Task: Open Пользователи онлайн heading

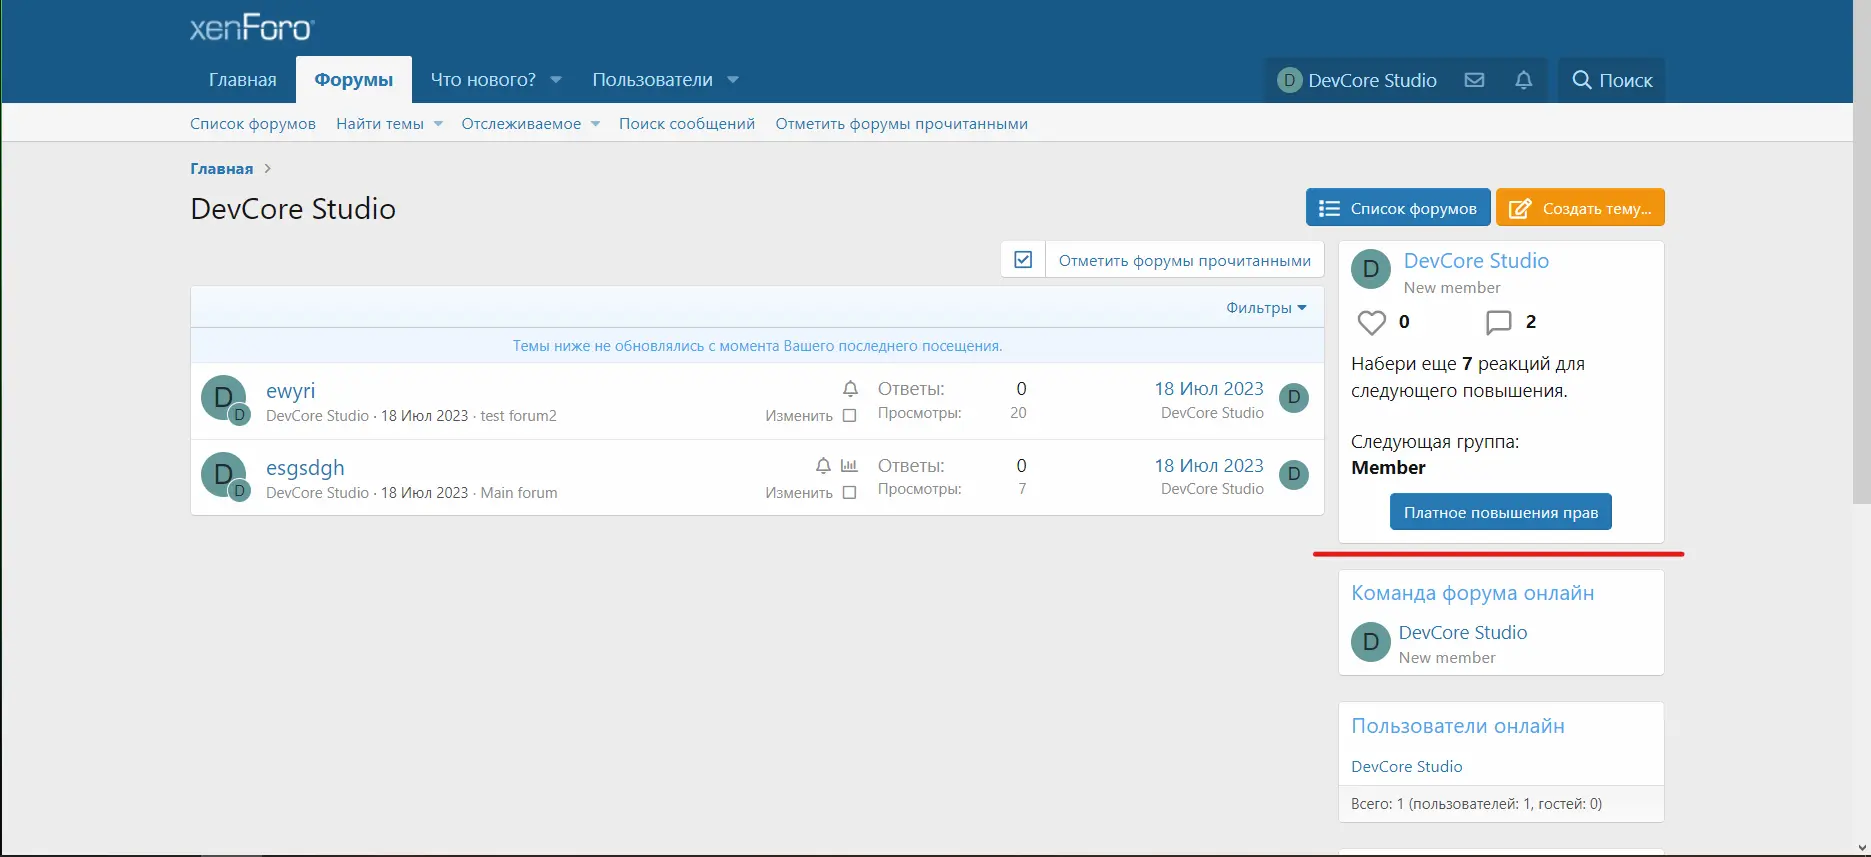Action: click(1458, 726)
